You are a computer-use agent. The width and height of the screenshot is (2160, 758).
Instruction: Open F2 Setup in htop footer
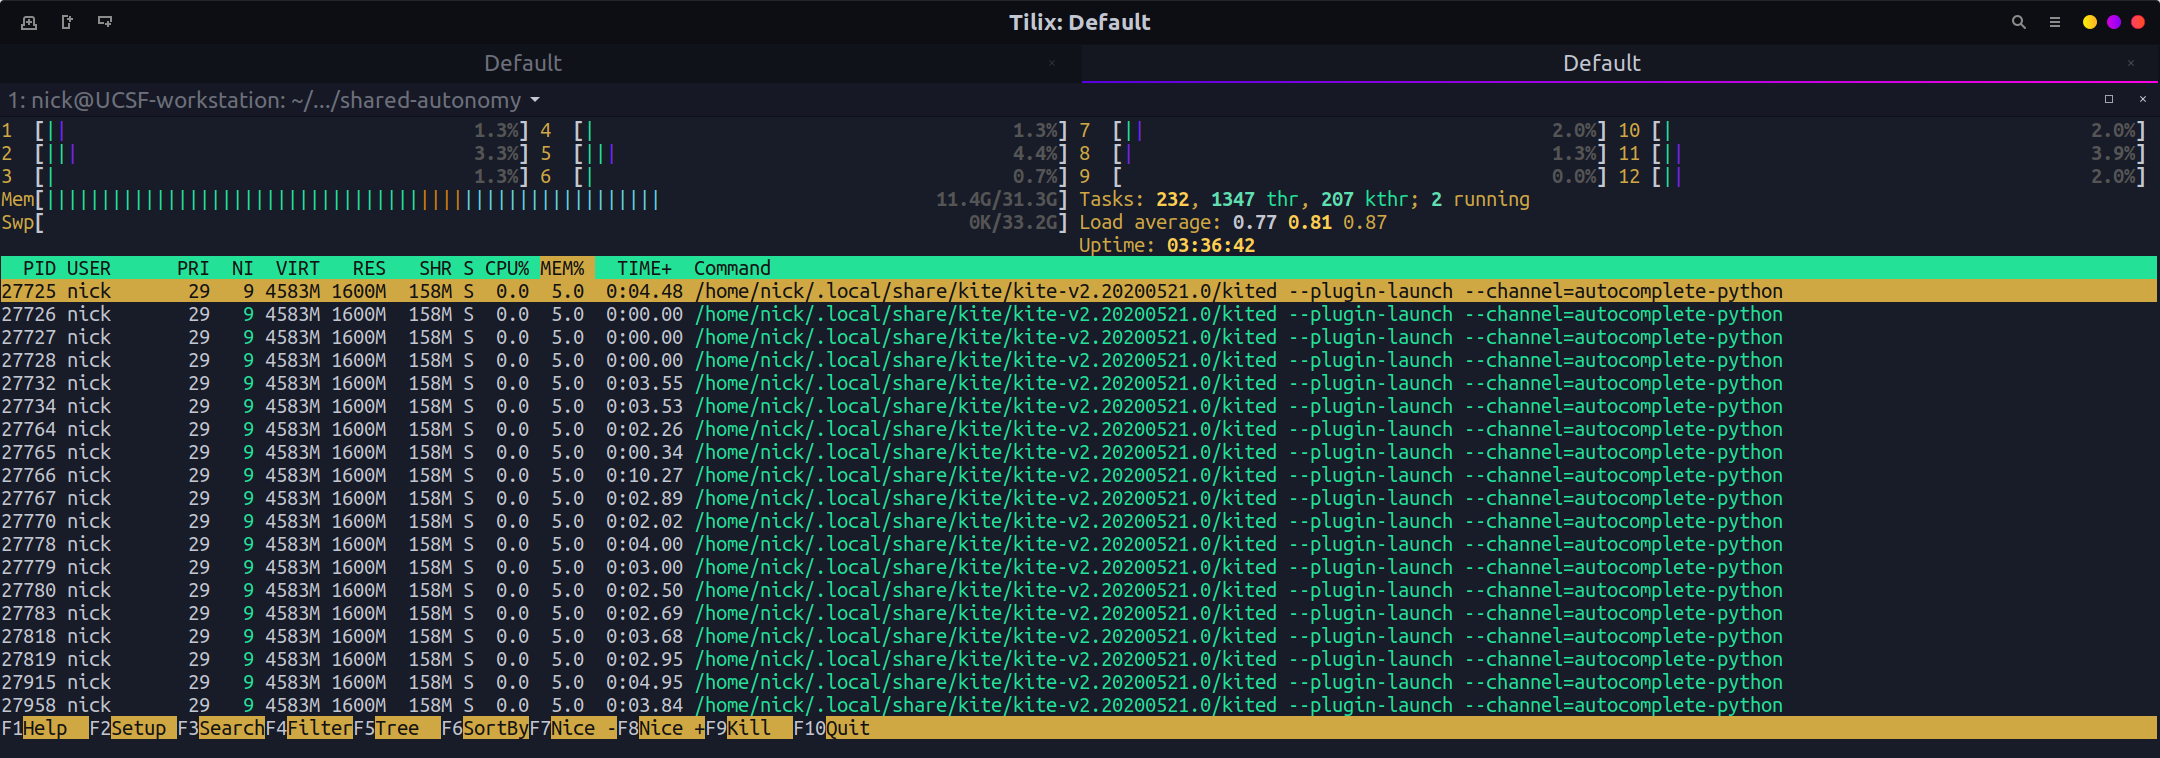point(133,728)
